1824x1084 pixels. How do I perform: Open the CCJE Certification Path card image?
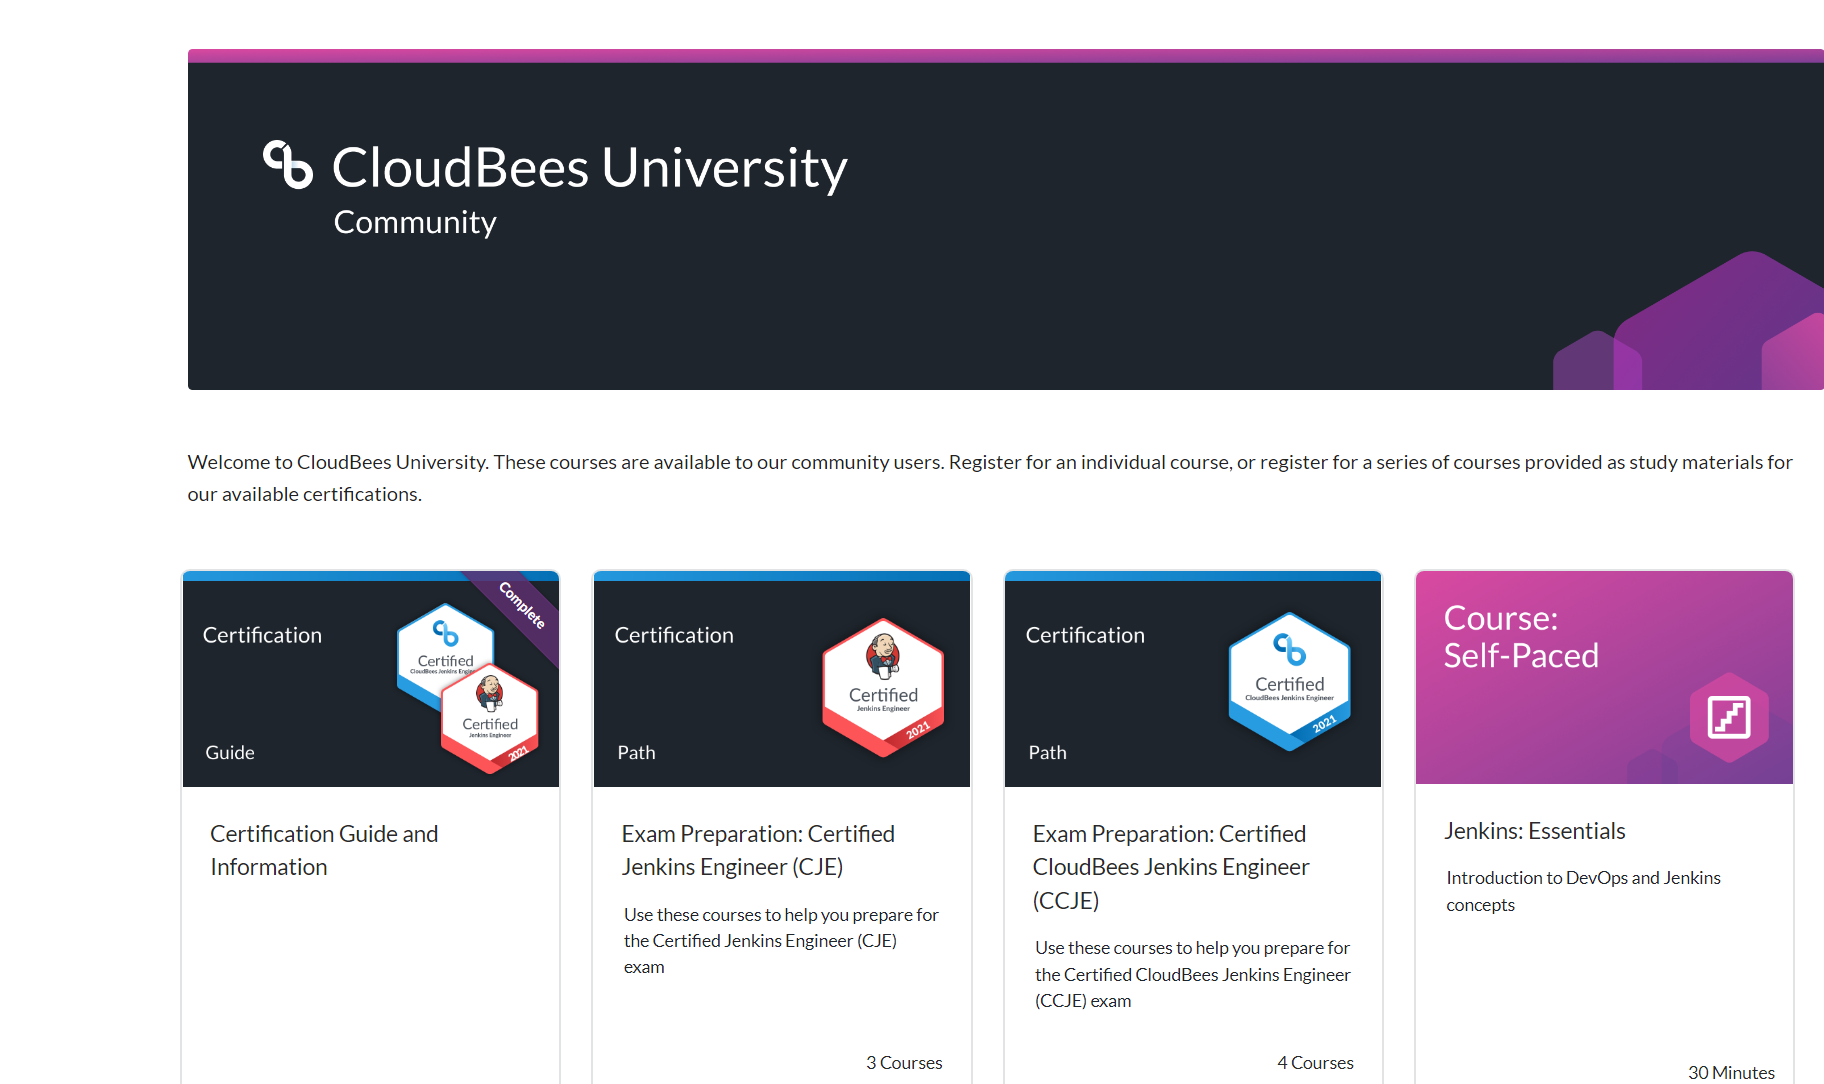[1193, 679]
